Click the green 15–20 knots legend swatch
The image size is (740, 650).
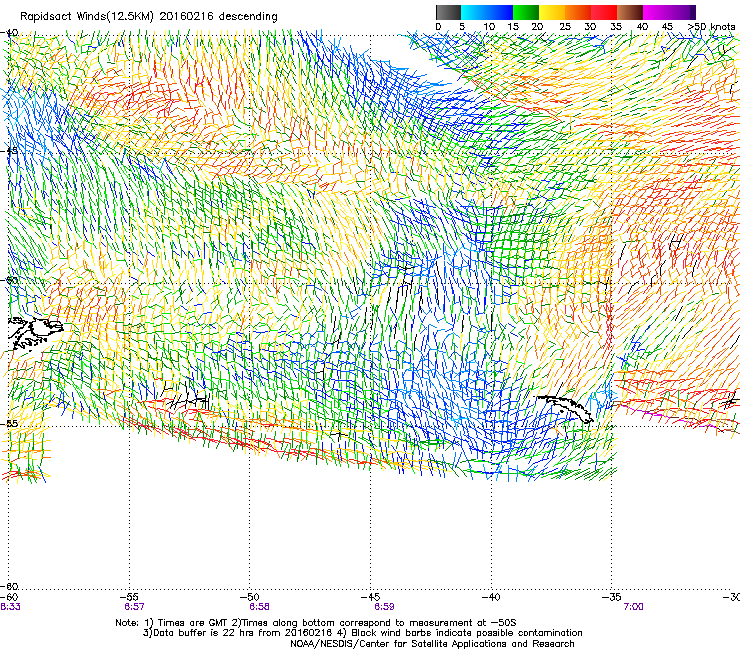526,12
